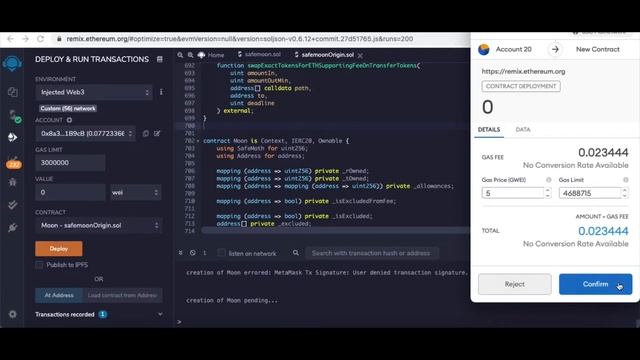
Task: Open the Account address dropdown
Action: point(85,133)
